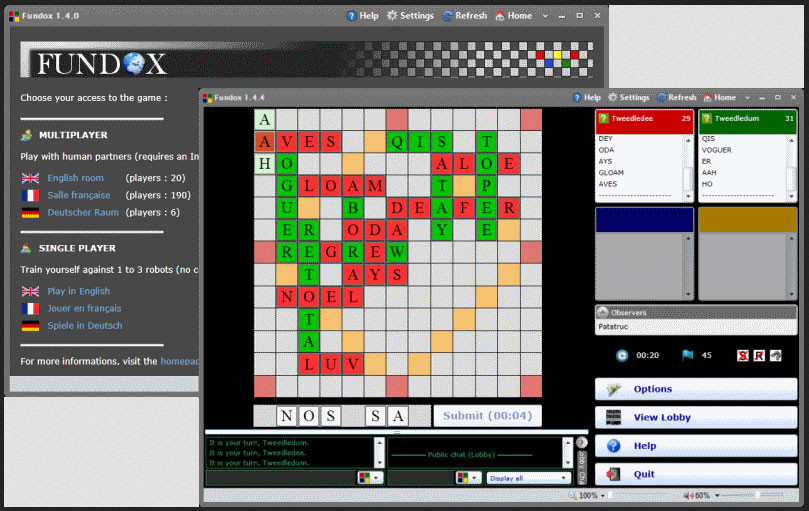
Task: Click German flag beside Deutscher Raum
Action: (30, 212)
